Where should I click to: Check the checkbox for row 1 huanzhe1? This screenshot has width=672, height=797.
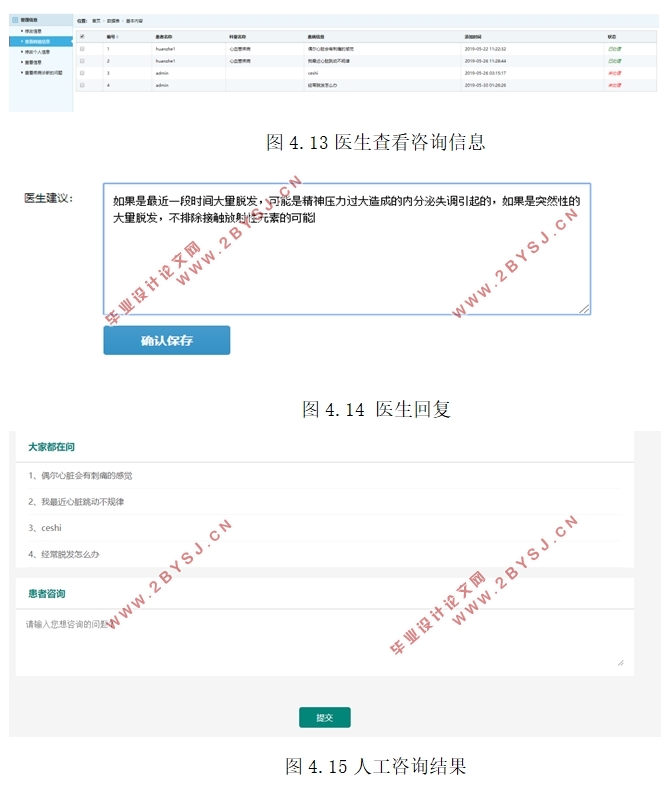click(82, 49)
